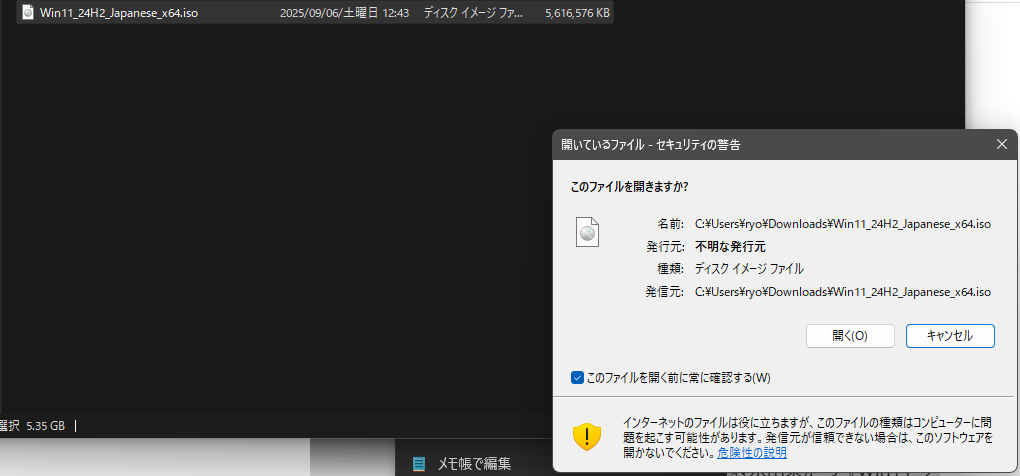Click the 名前 file path value in dialog

[x=842, y=224]
